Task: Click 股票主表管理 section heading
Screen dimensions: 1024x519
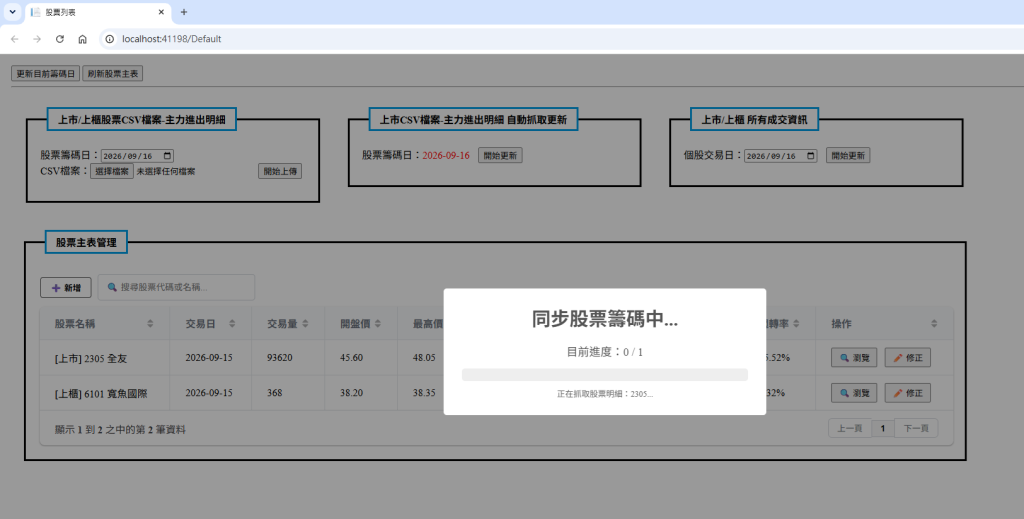Action: 86,242
